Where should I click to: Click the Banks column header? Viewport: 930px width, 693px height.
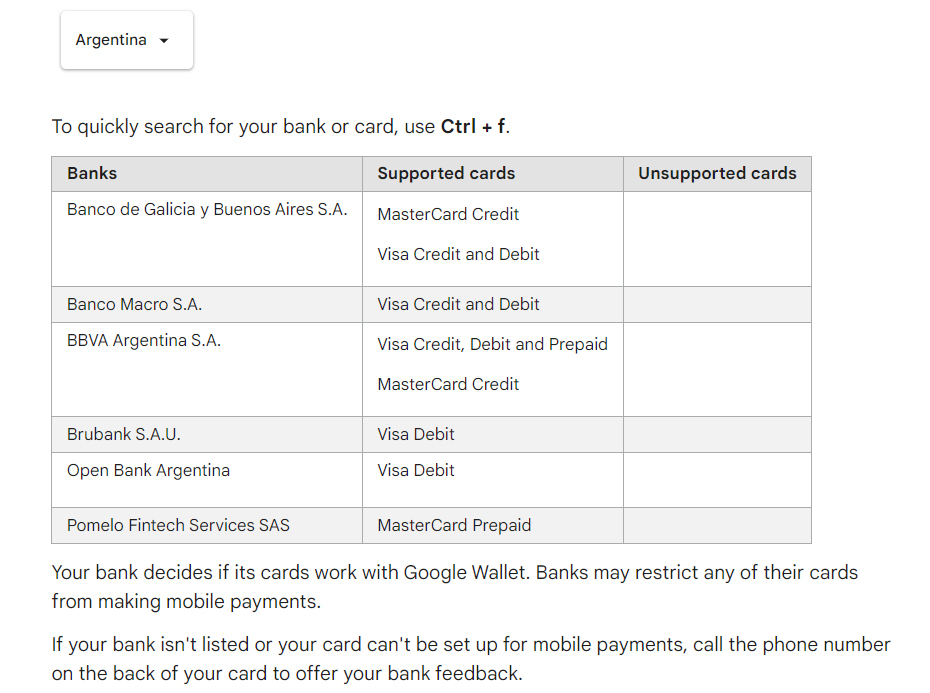click(x=92, y=174)
